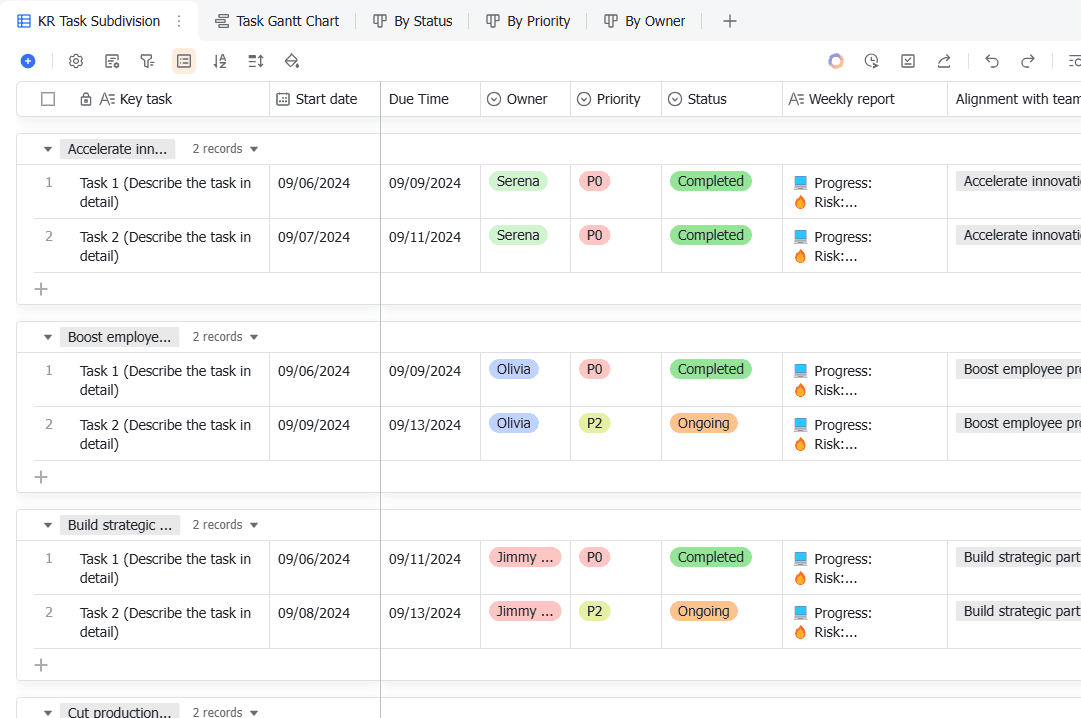This screenshot has height=718, width=1081.
Task: Open the 2 records dropdown for Build strategic
Action: click(225, 525)
